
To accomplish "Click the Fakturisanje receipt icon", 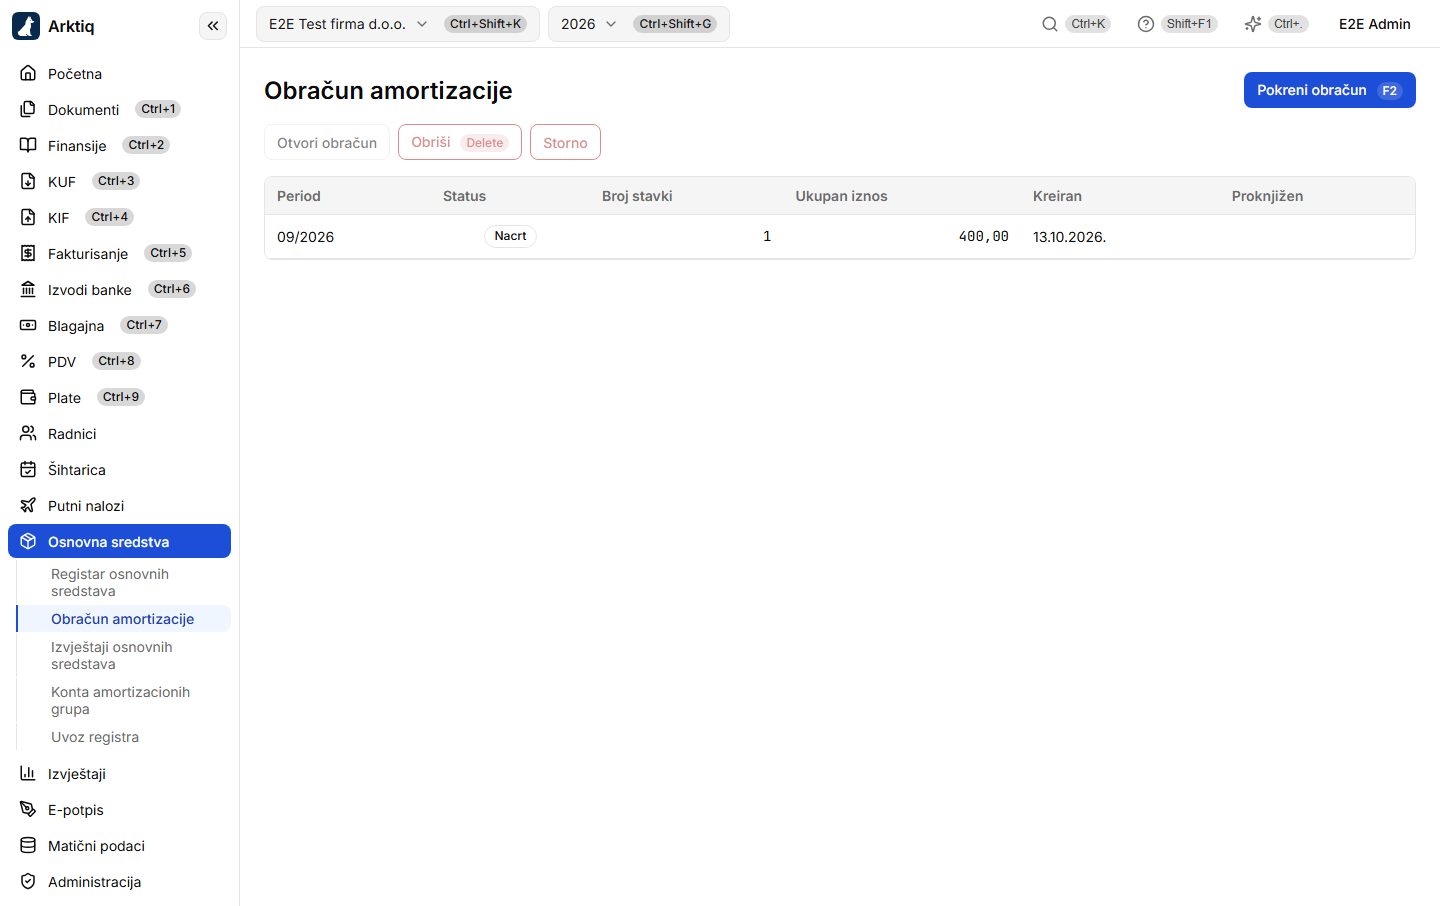I will click(x=28, y=253).
